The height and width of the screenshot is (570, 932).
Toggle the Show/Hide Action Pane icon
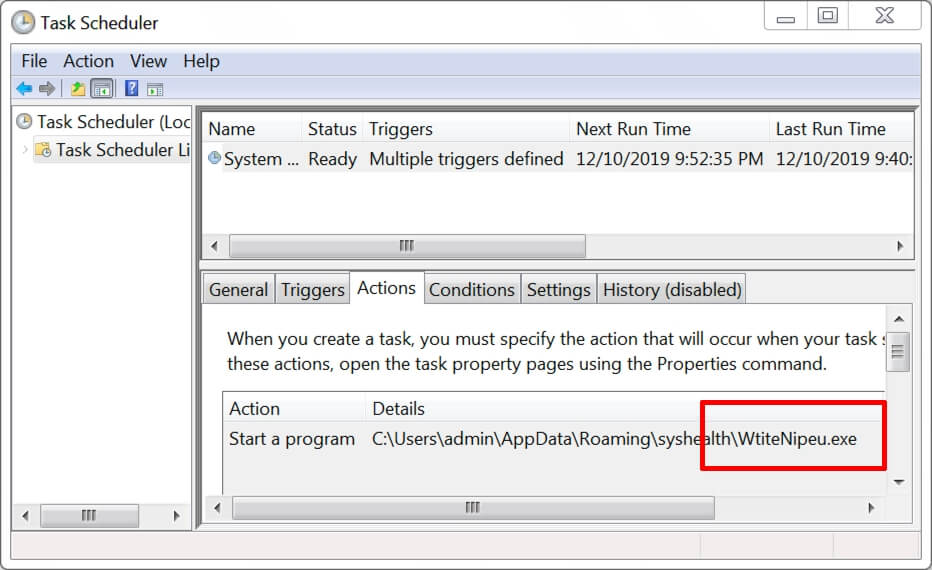coord(155,90)
